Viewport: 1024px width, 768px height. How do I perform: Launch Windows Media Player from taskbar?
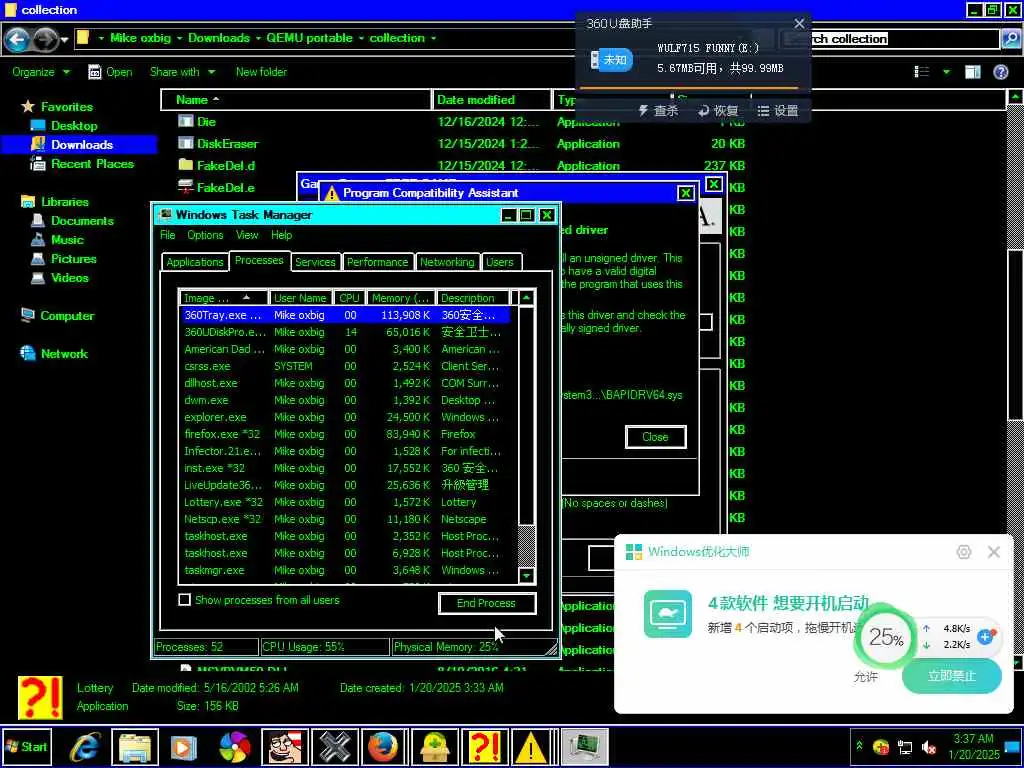[x=184, y=746]
